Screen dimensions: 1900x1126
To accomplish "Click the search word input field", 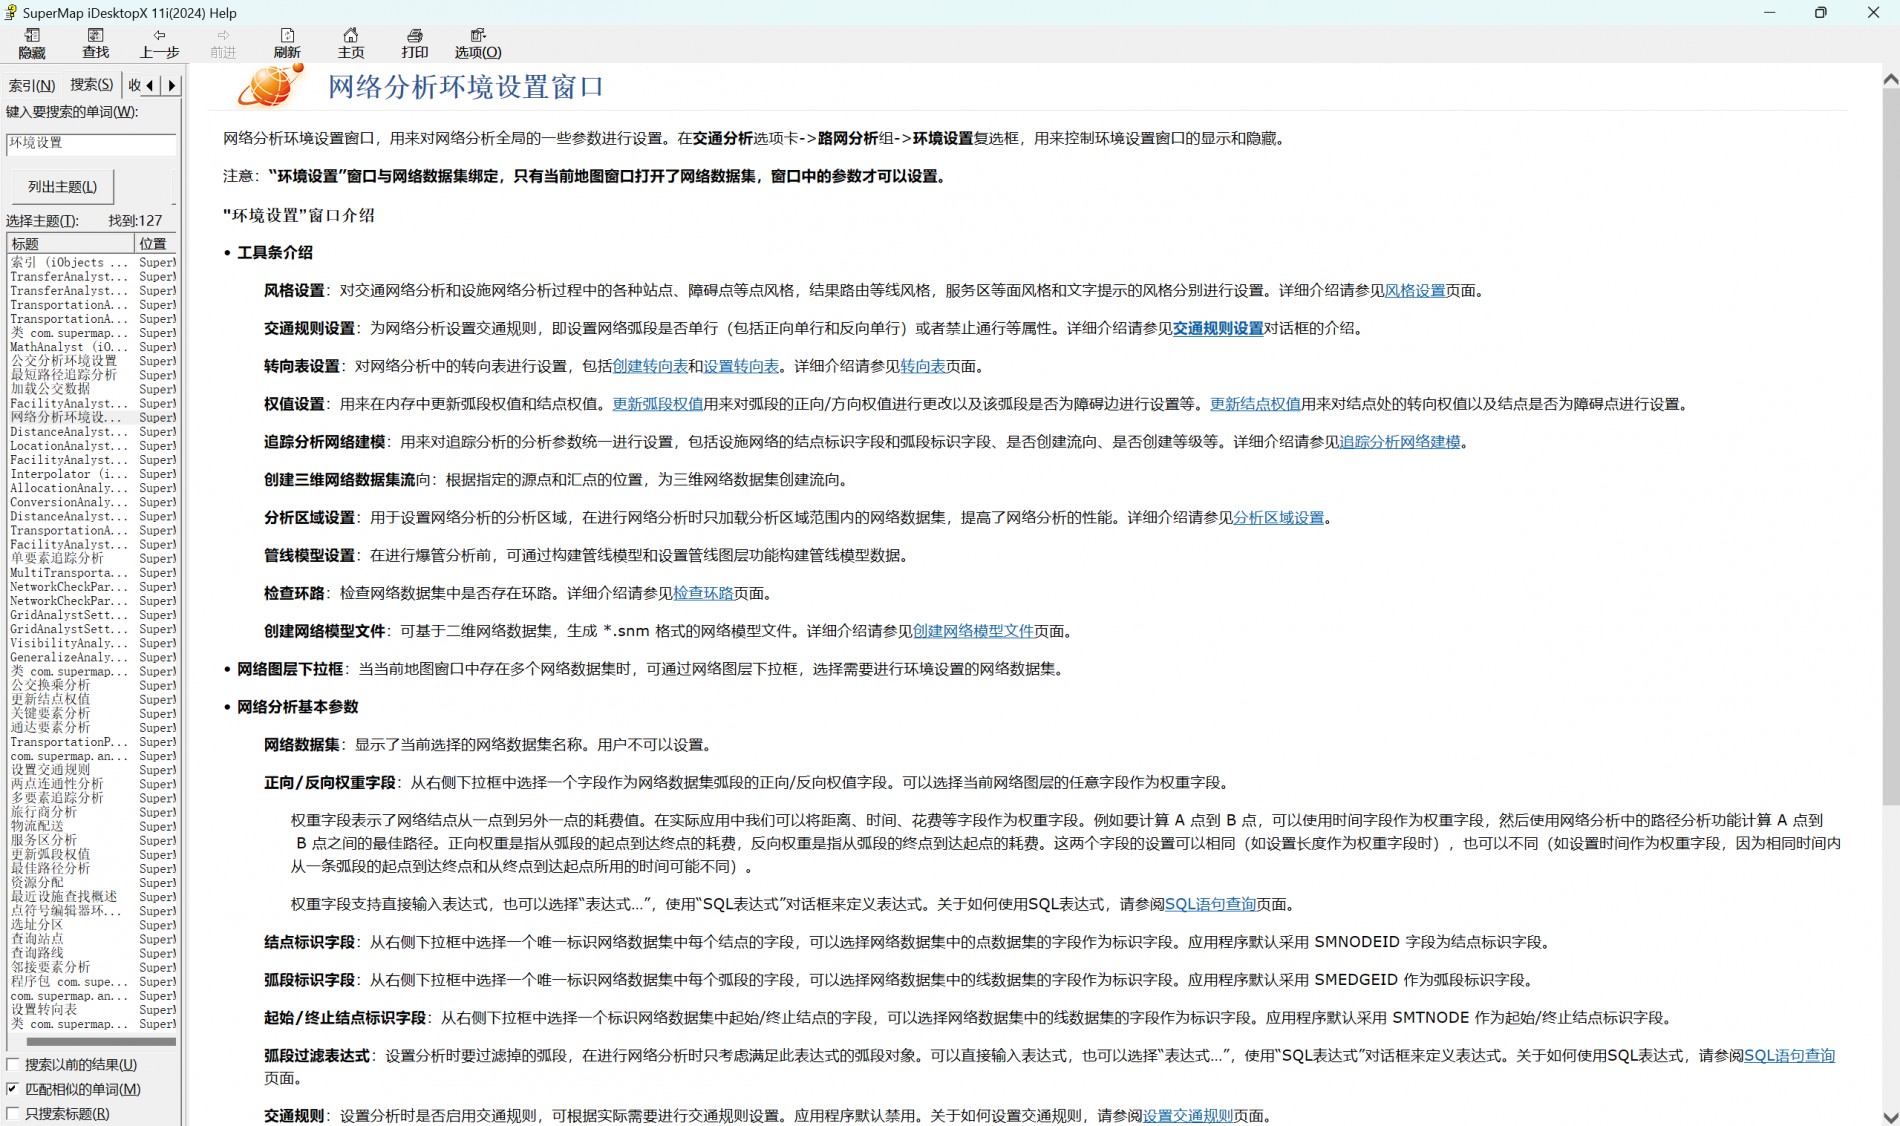I will [x=91, y=143].
